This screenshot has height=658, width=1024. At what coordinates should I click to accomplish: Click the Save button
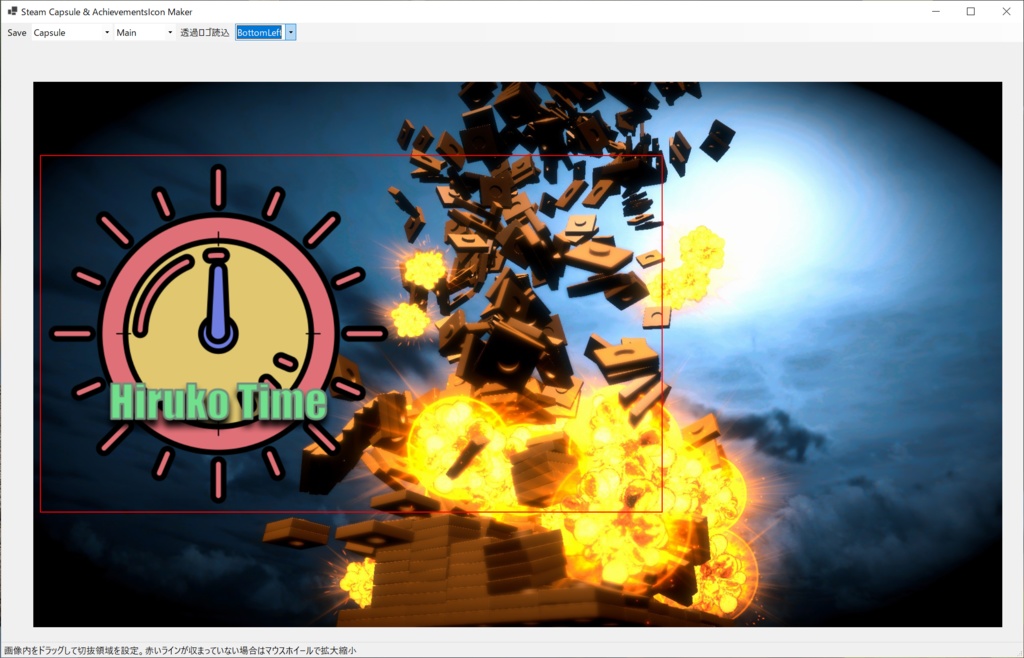(x=16, y=32)
